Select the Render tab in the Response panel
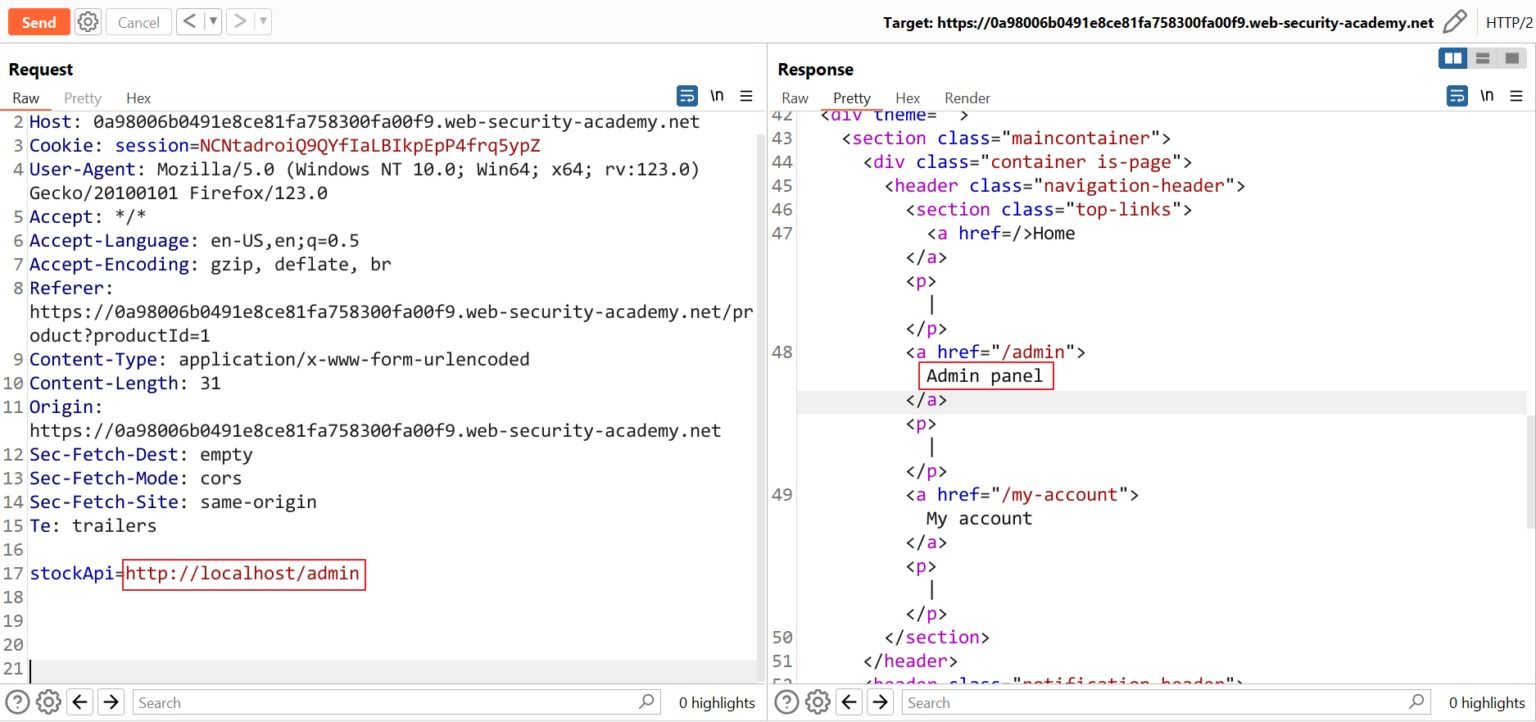 (967, 98)
